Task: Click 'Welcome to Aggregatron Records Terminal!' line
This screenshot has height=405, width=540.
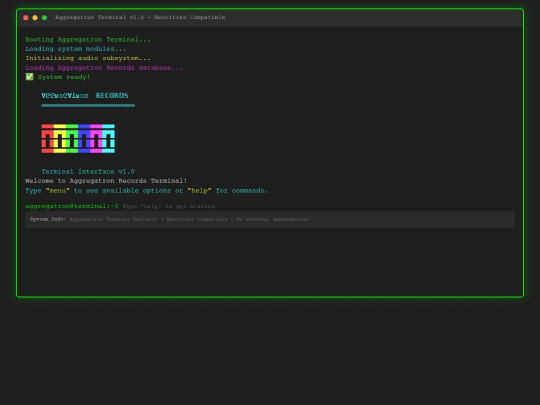Action: 106,181
